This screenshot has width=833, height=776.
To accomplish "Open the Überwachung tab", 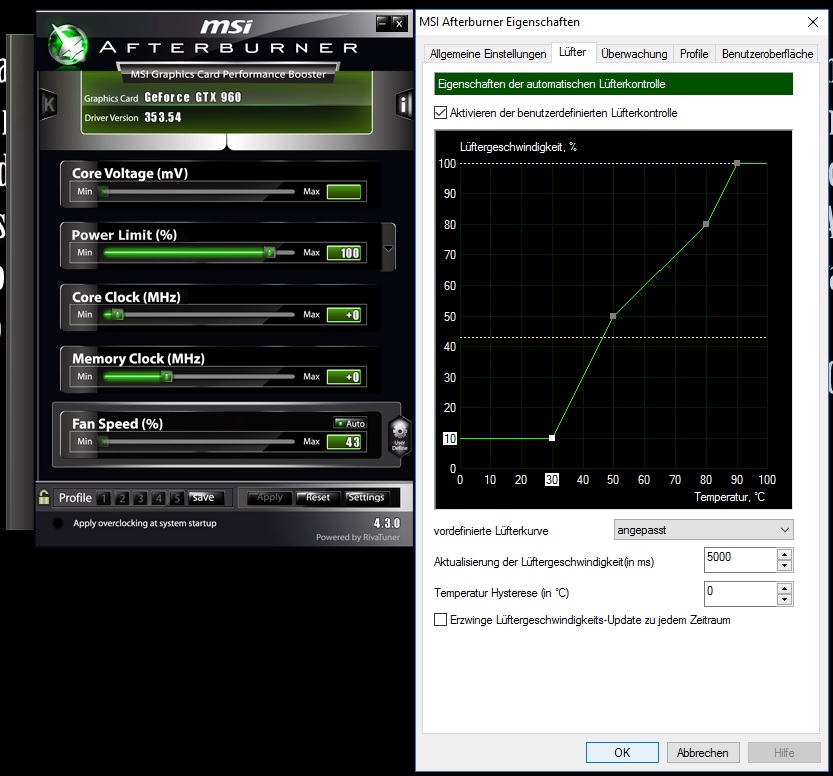I will pyautogui.click(x=634, y=54).
